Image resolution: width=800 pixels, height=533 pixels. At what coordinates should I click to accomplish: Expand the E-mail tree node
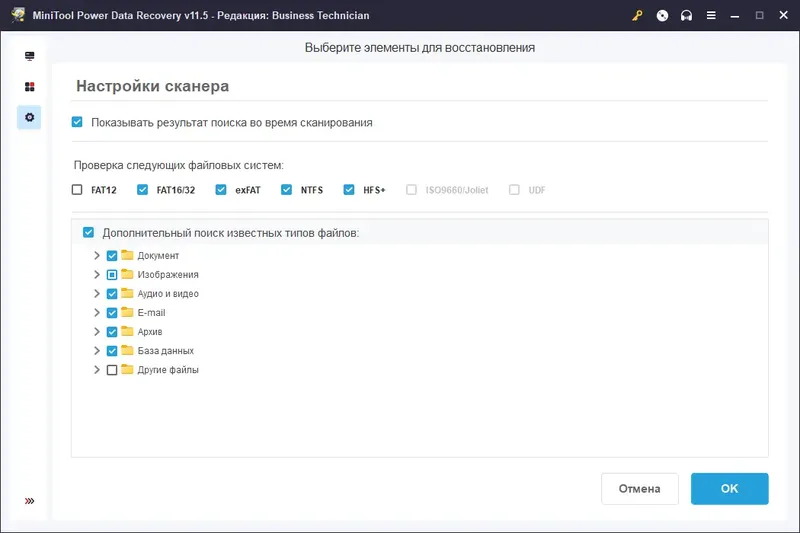pos(96,313)
